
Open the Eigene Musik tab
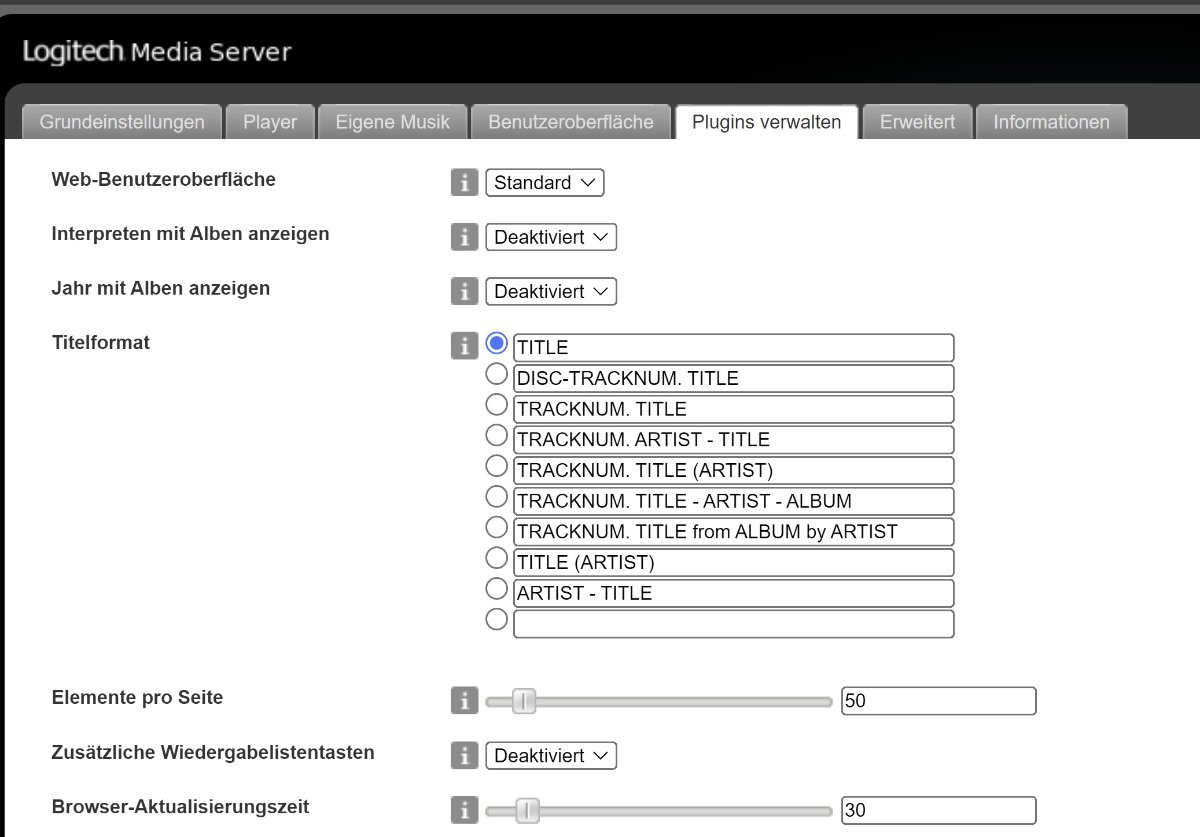point(392,122)
